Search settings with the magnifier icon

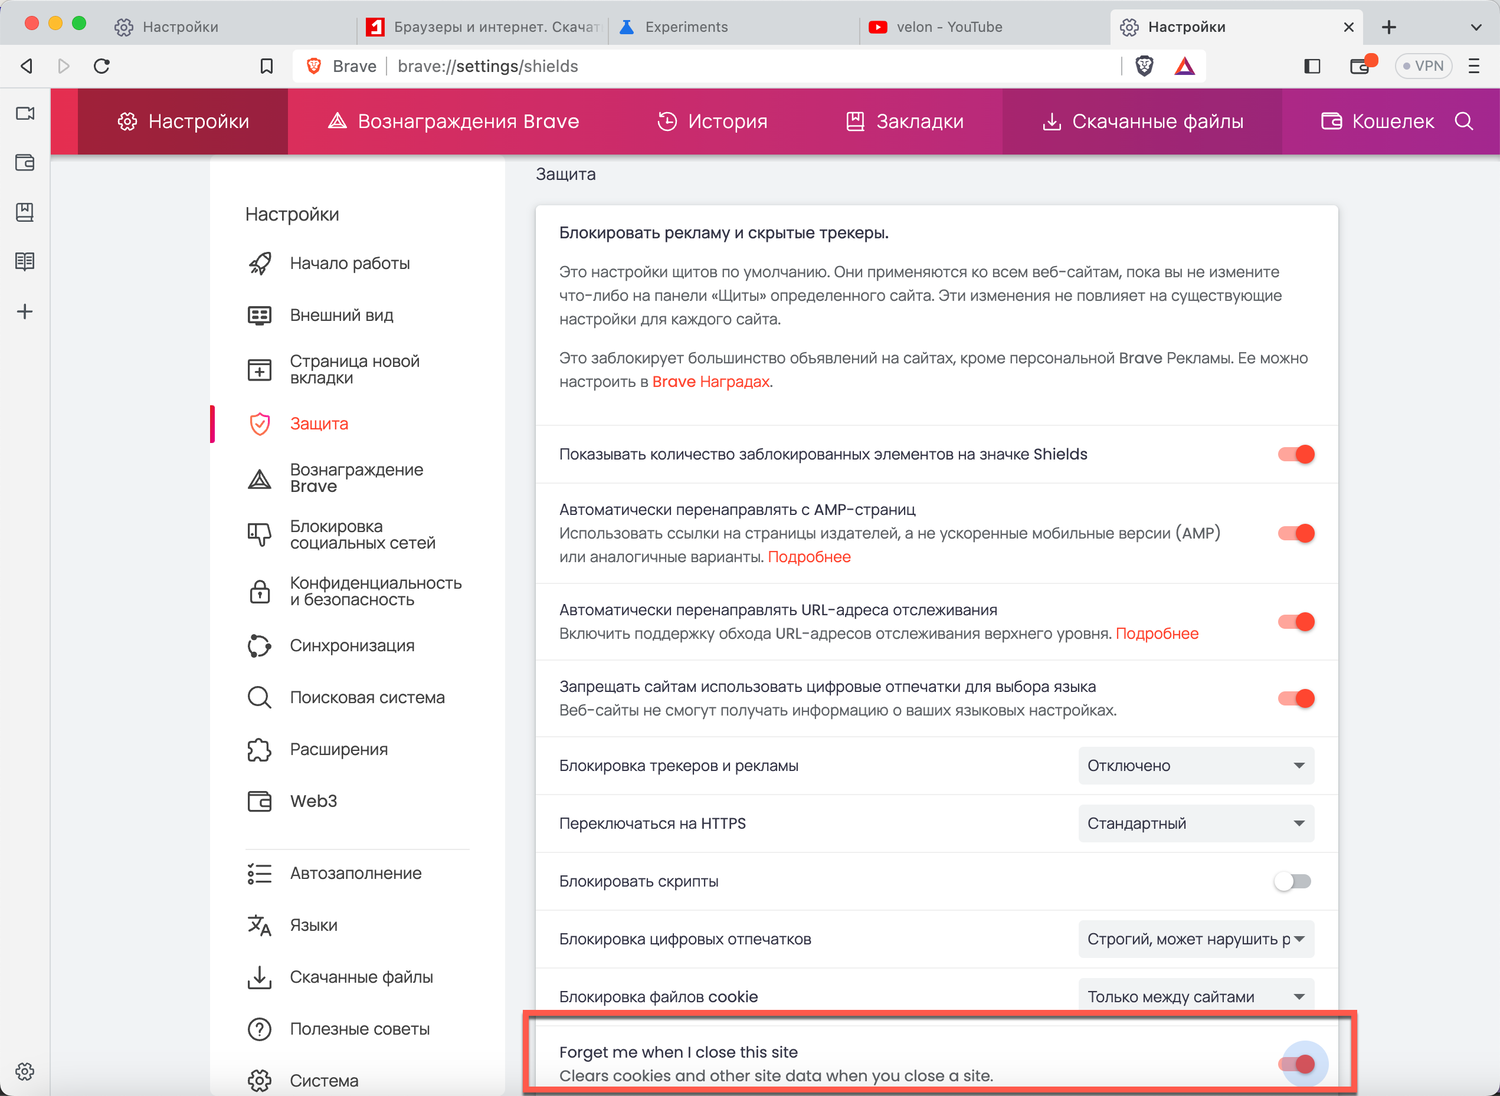pos(1464,121)
